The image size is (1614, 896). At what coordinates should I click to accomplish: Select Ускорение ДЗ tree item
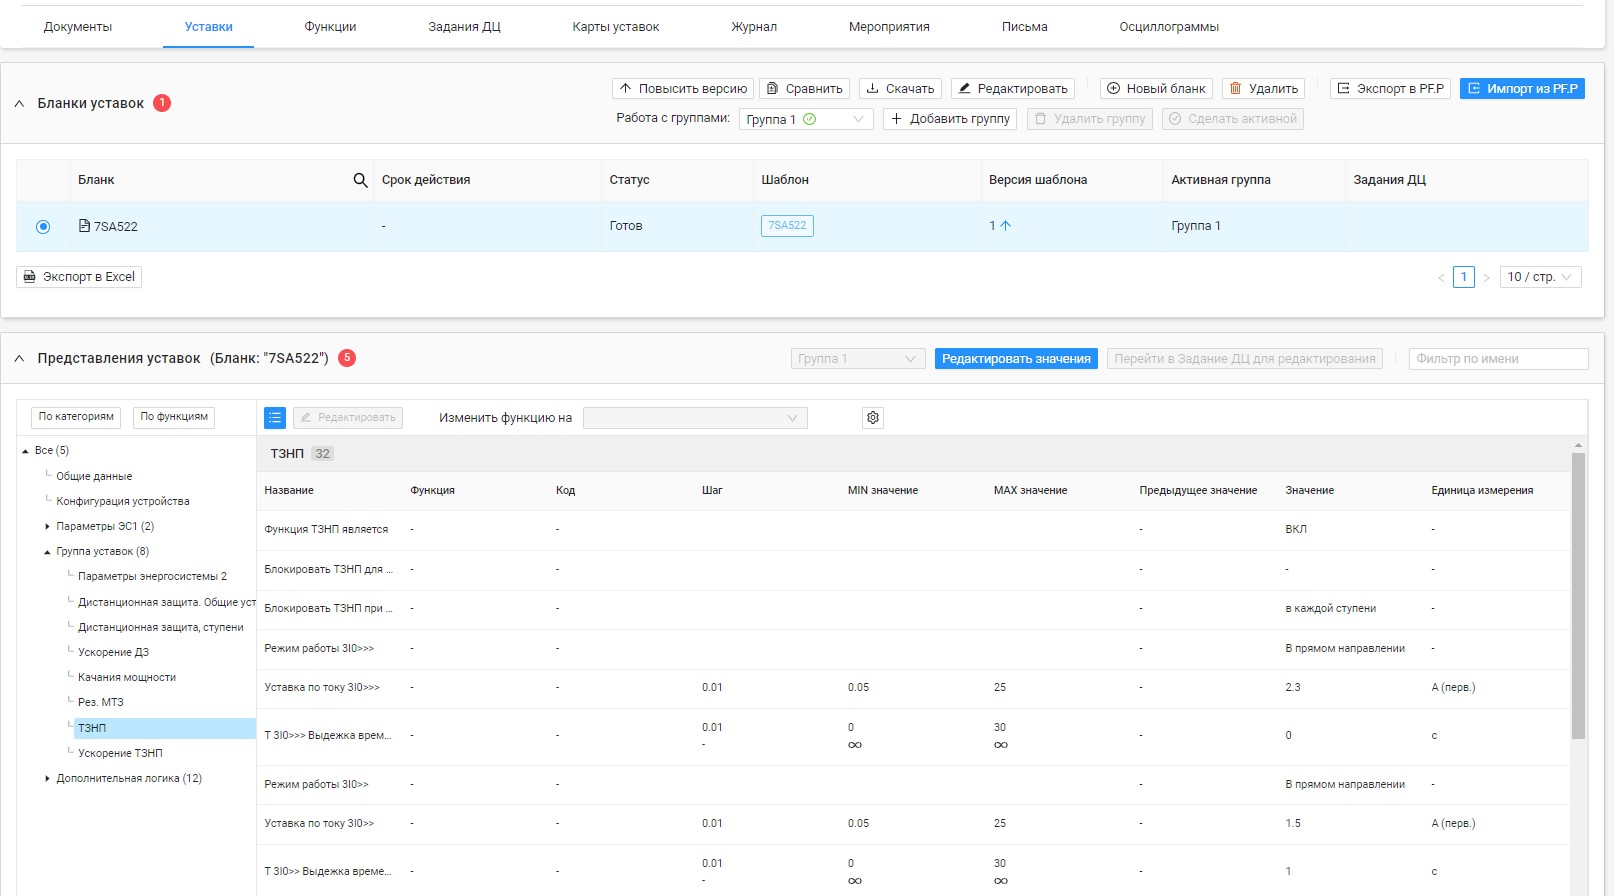pyautogui.click(x=113, y=653)
